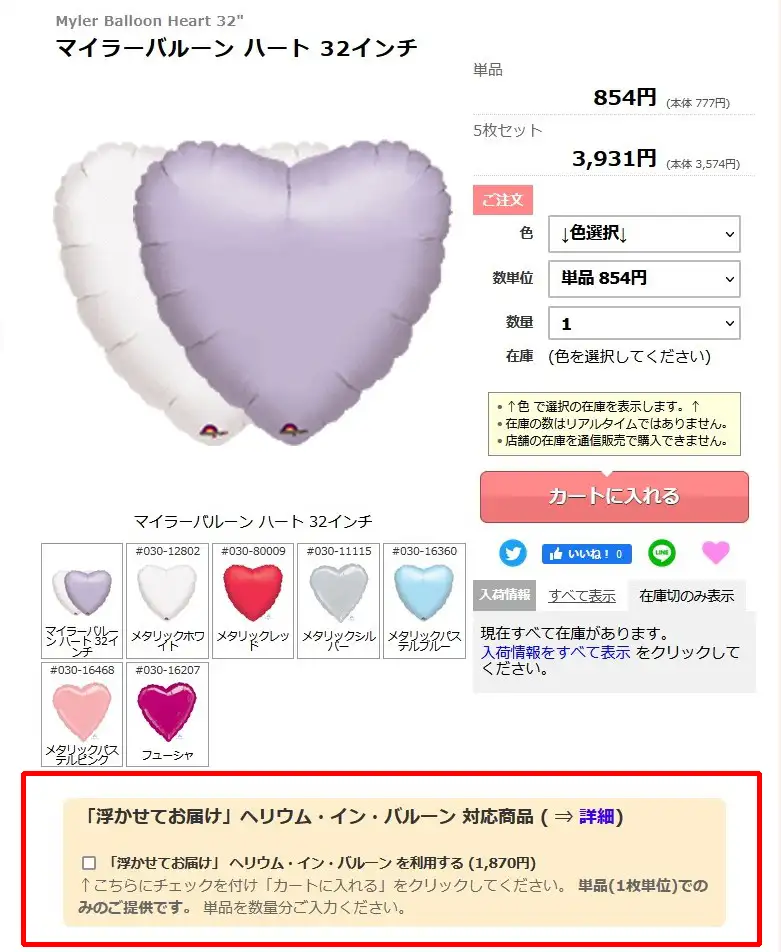Select the メタリックホワイト heart swatch
Image resolution: width=781 pixels, height=952 pixels.
pos(168,600)
